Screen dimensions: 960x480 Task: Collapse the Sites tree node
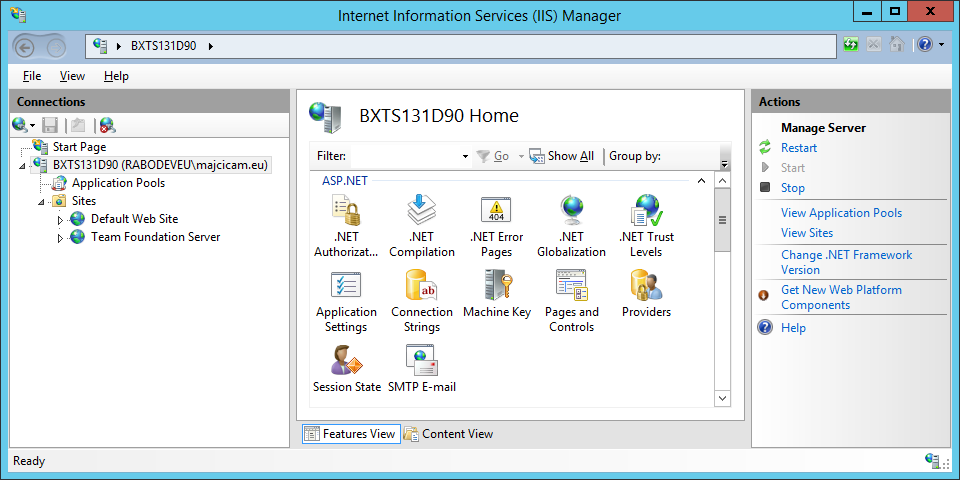point(41,201)
